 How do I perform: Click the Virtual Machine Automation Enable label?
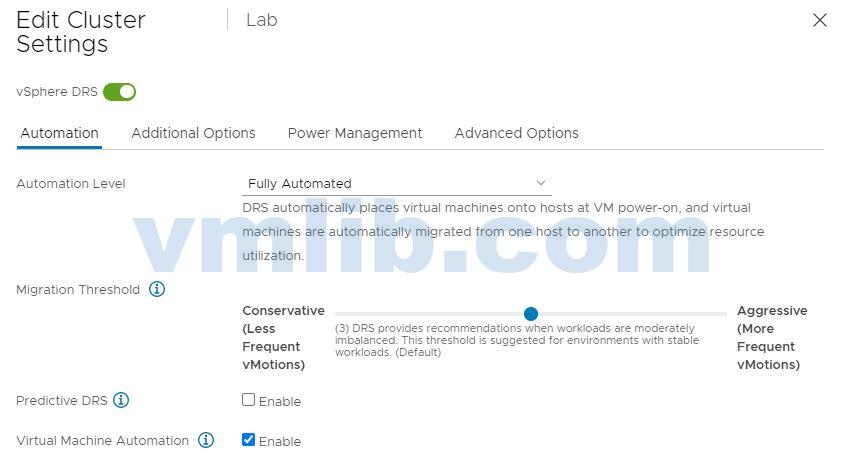(280, 442)
